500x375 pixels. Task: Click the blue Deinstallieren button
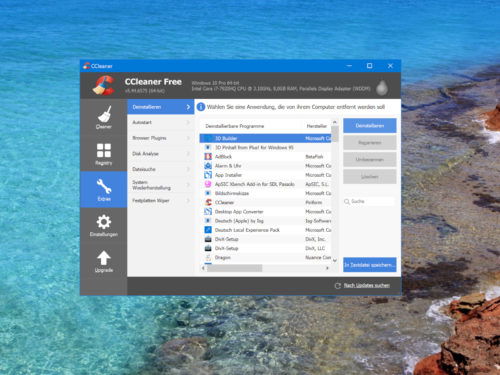tap(370, 126)
